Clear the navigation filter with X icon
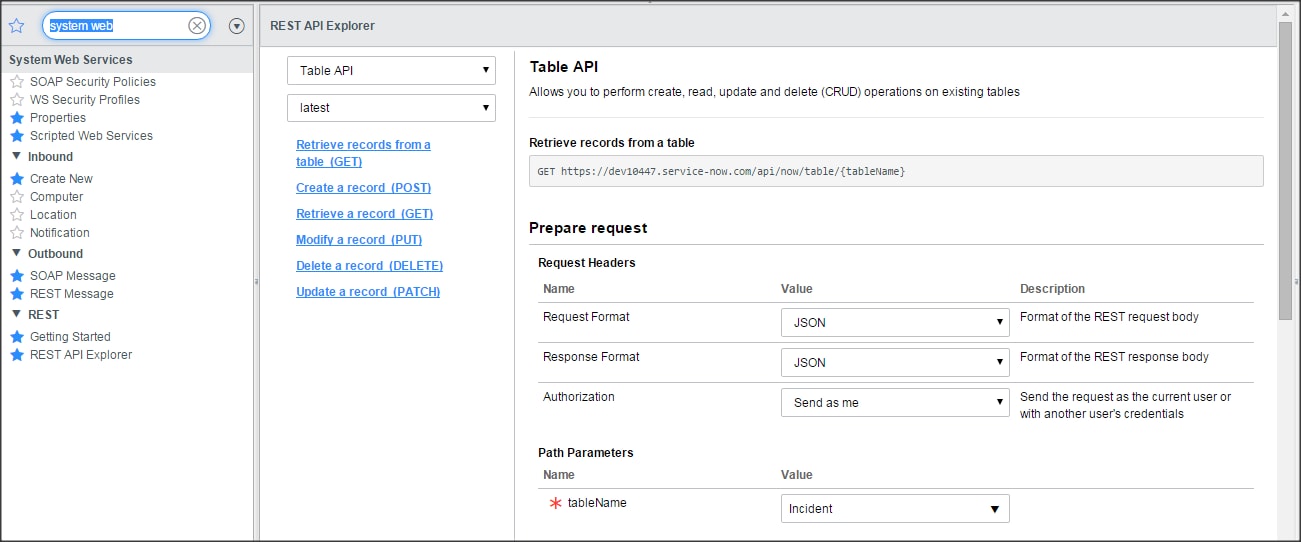 197,26
